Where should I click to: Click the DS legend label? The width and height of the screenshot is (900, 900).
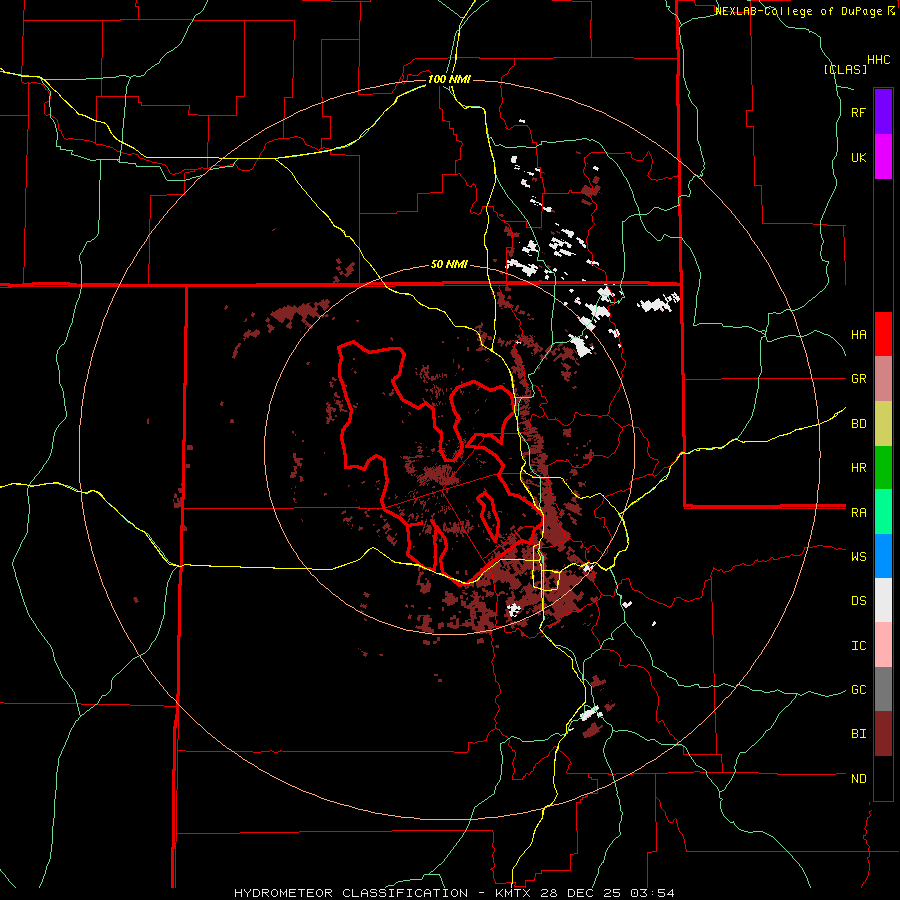tap(858, 601)
